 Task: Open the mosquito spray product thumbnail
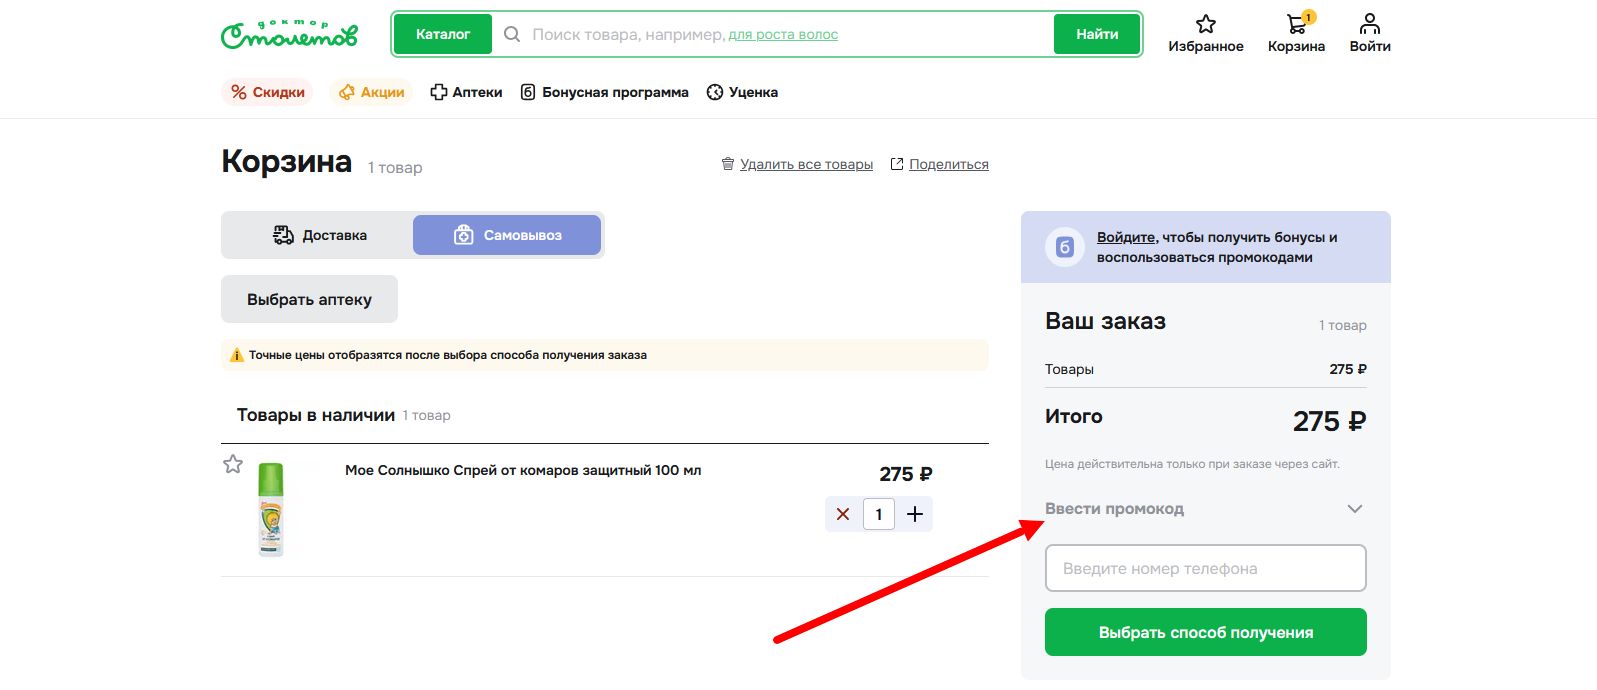click(271, 509)
